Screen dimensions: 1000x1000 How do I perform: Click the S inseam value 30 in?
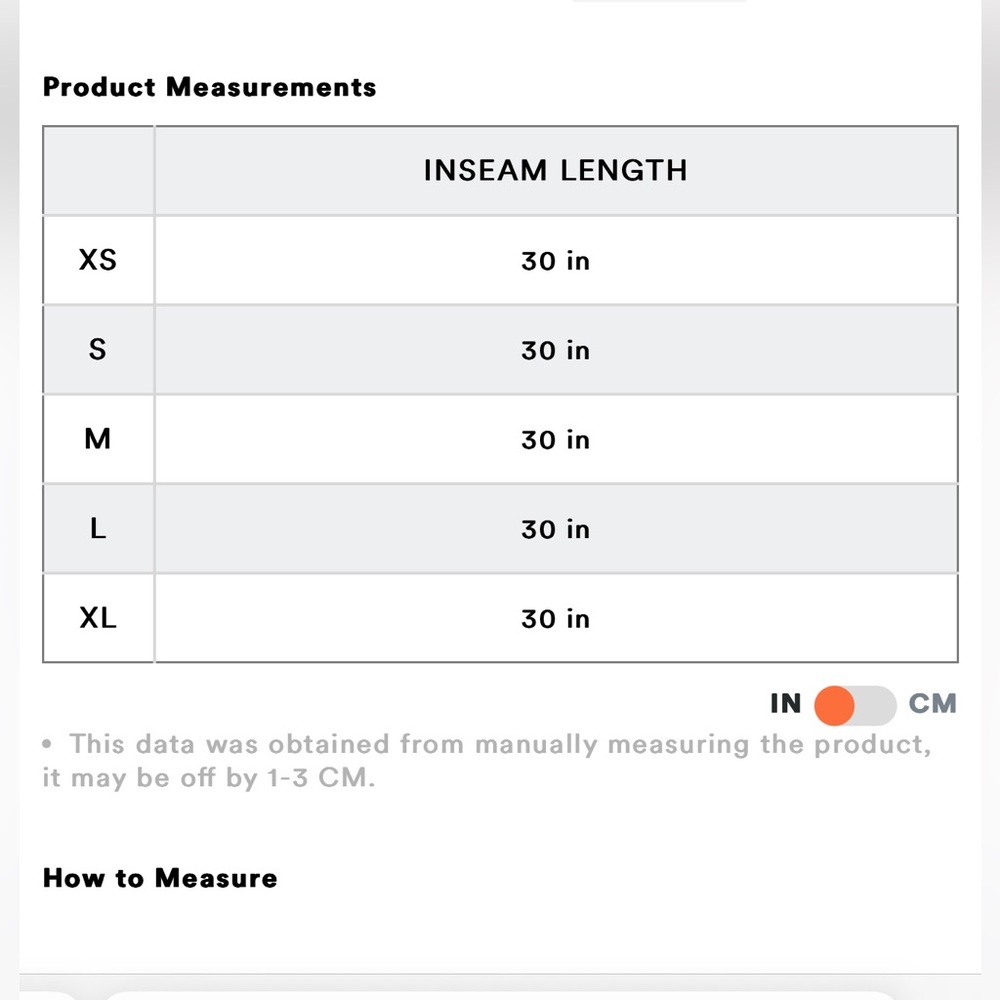pyautogui.click(x=555, y=350)
